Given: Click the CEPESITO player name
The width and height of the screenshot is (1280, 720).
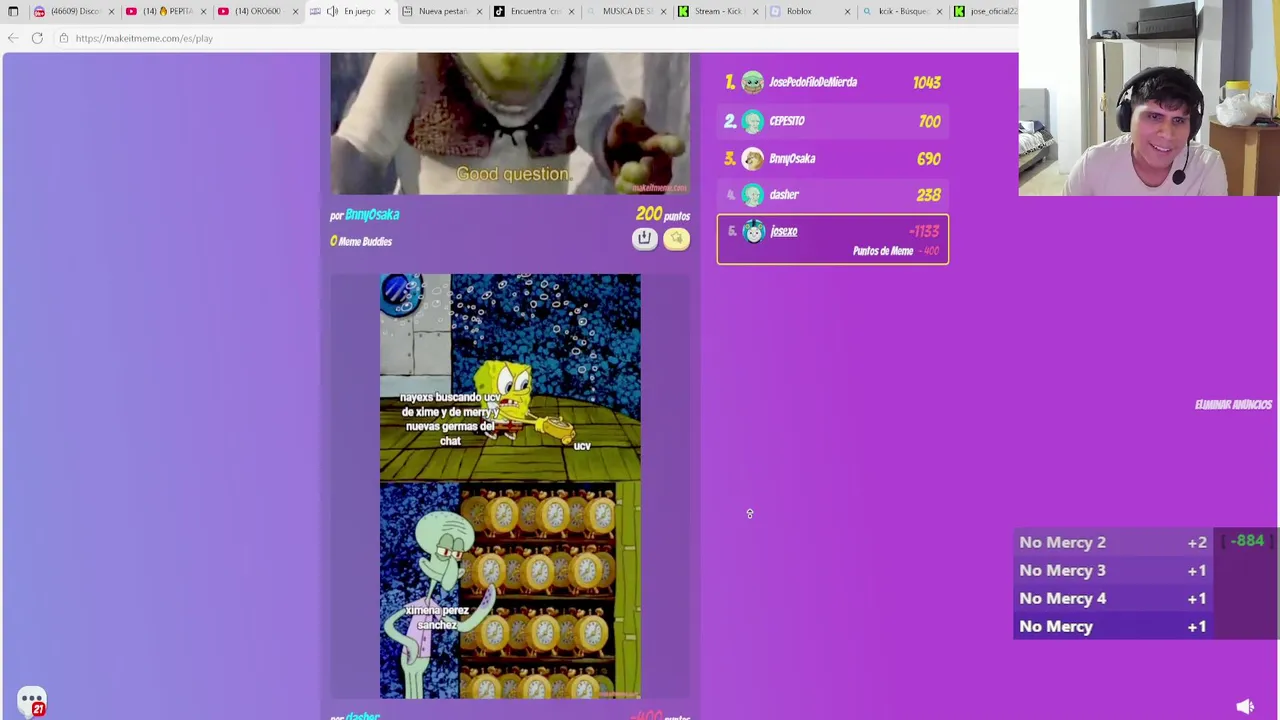Looking at the screenshot, I should click(787, 121).
